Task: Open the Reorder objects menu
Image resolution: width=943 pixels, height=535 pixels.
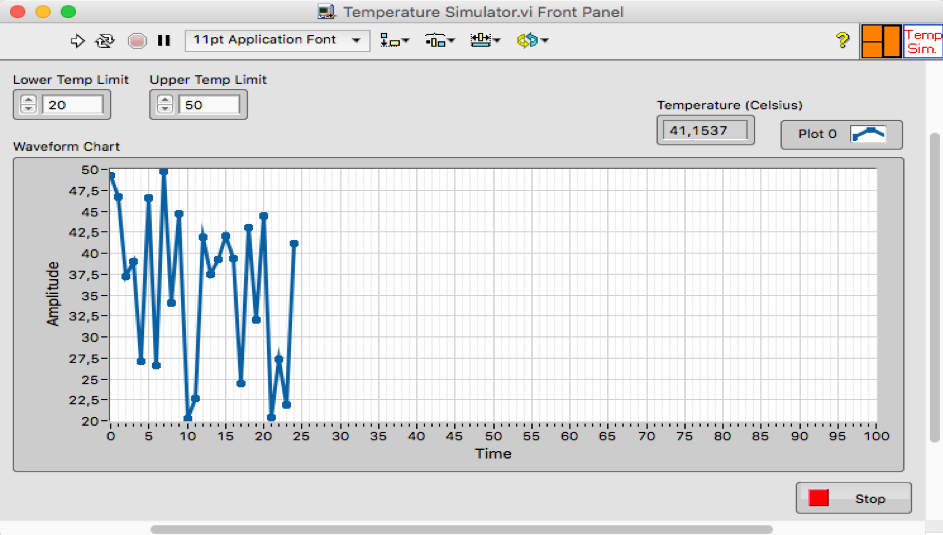Action: [x=532, y=40]
